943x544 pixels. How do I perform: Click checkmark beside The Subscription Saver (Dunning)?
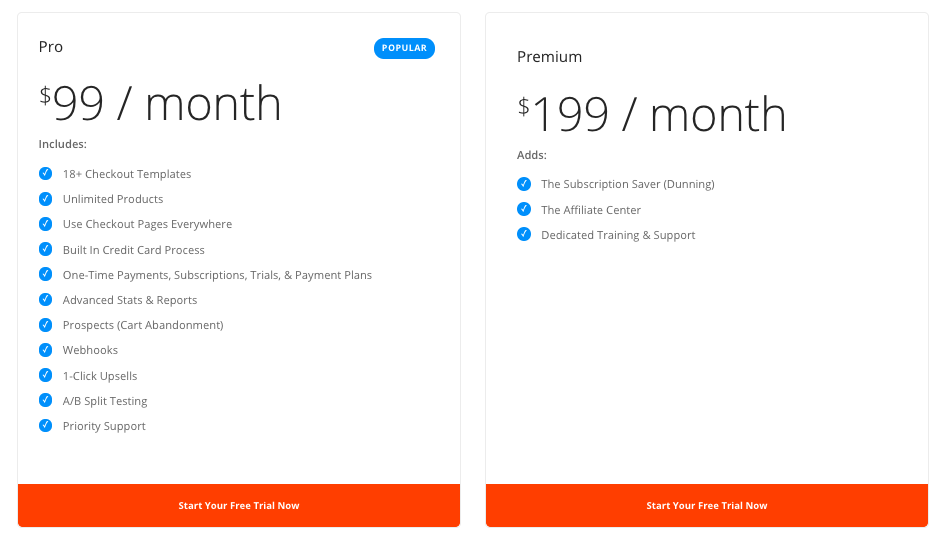[x=524, y=184]
